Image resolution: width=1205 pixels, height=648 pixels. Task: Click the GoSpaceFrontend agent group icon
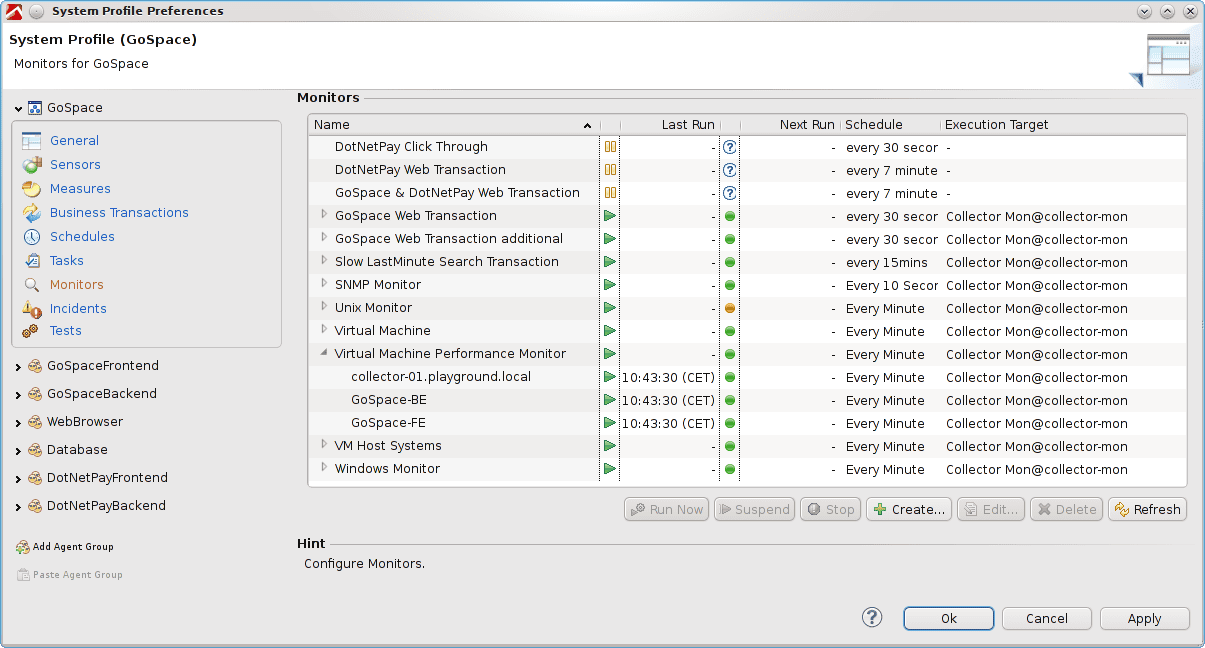[35, 366]
